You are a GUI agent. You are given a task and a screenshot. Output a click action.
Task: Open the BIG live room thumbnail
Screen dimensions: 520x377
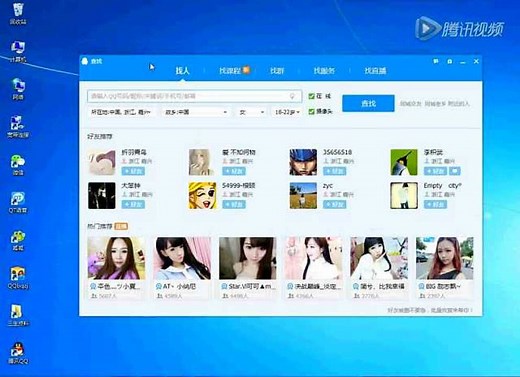pos(445,258)
